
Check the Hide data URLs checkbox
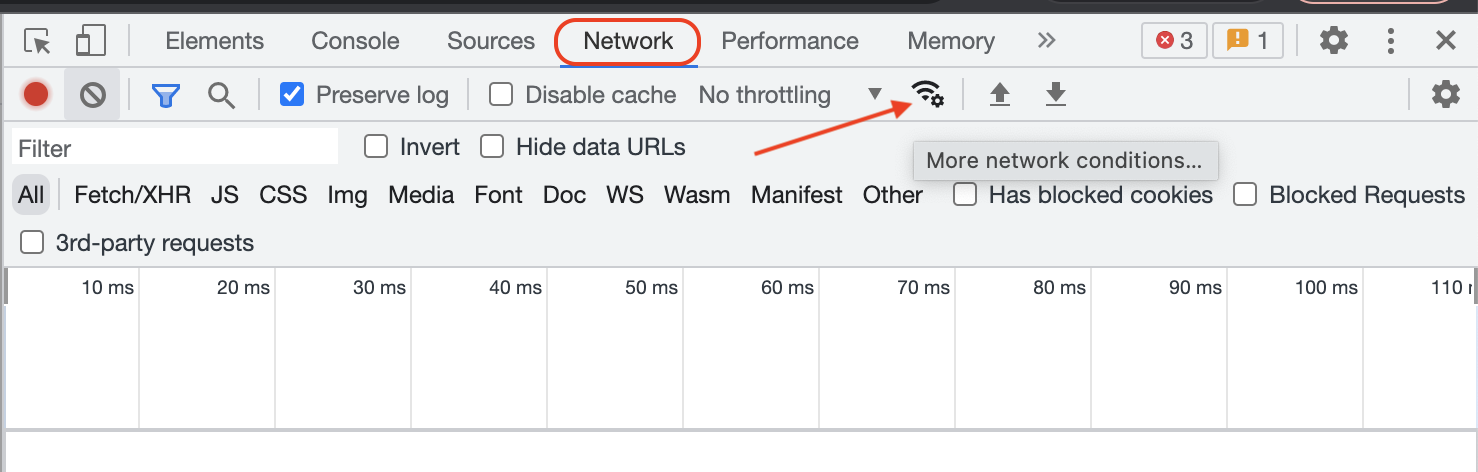pos(492,147)
